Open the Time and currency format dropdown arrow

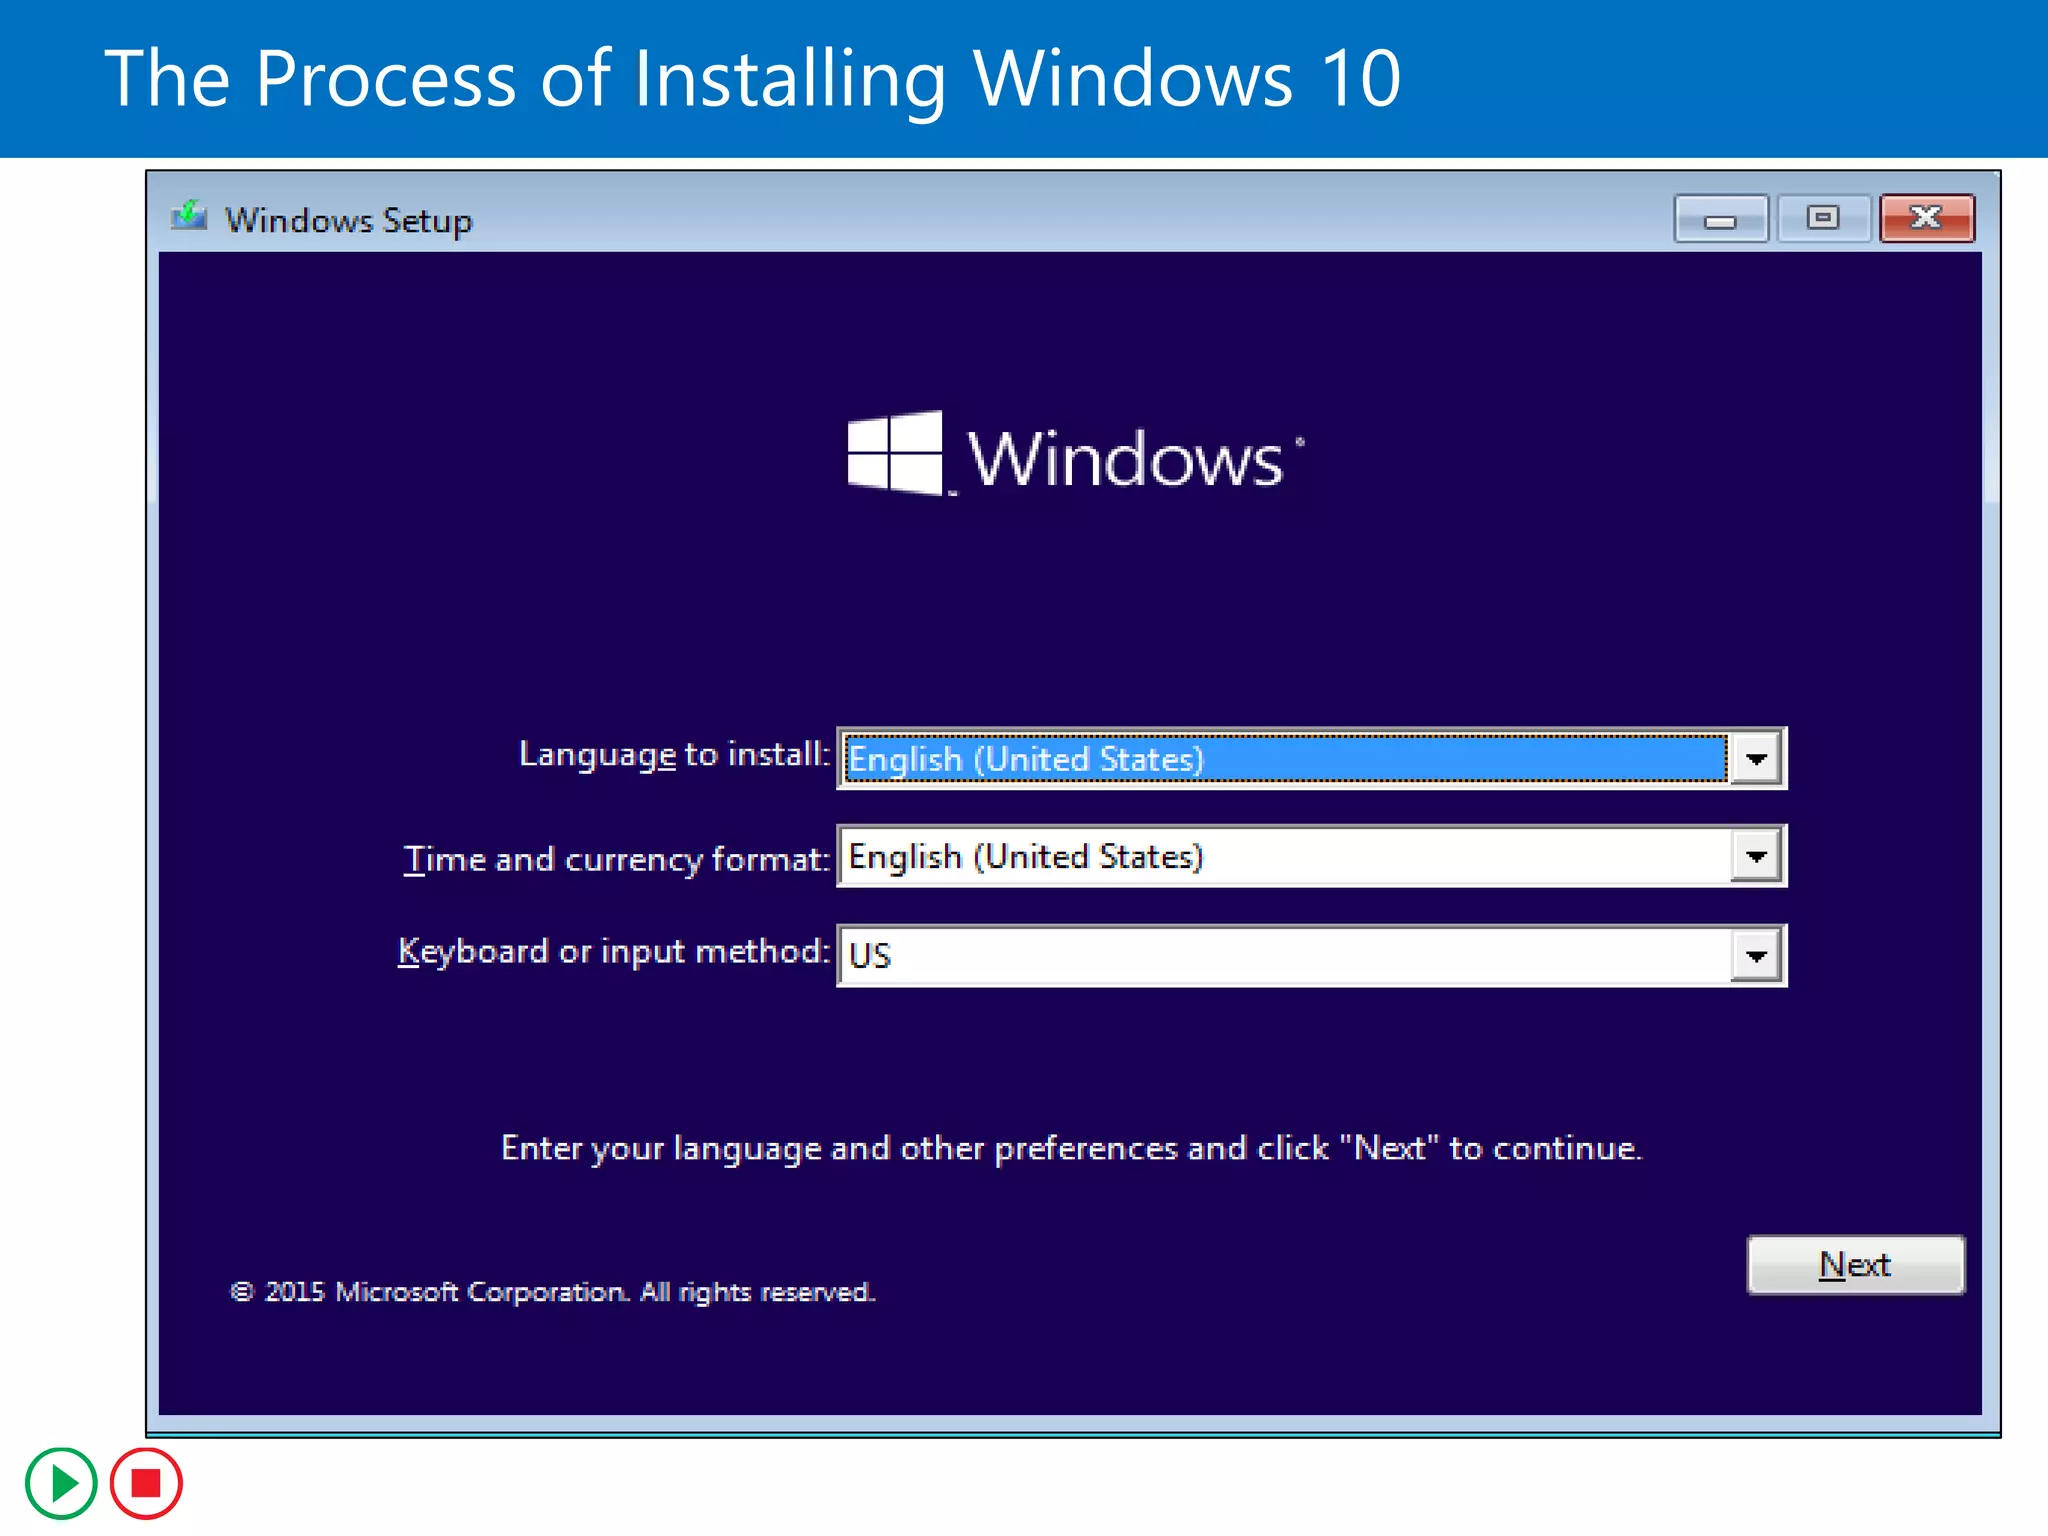1756,857
